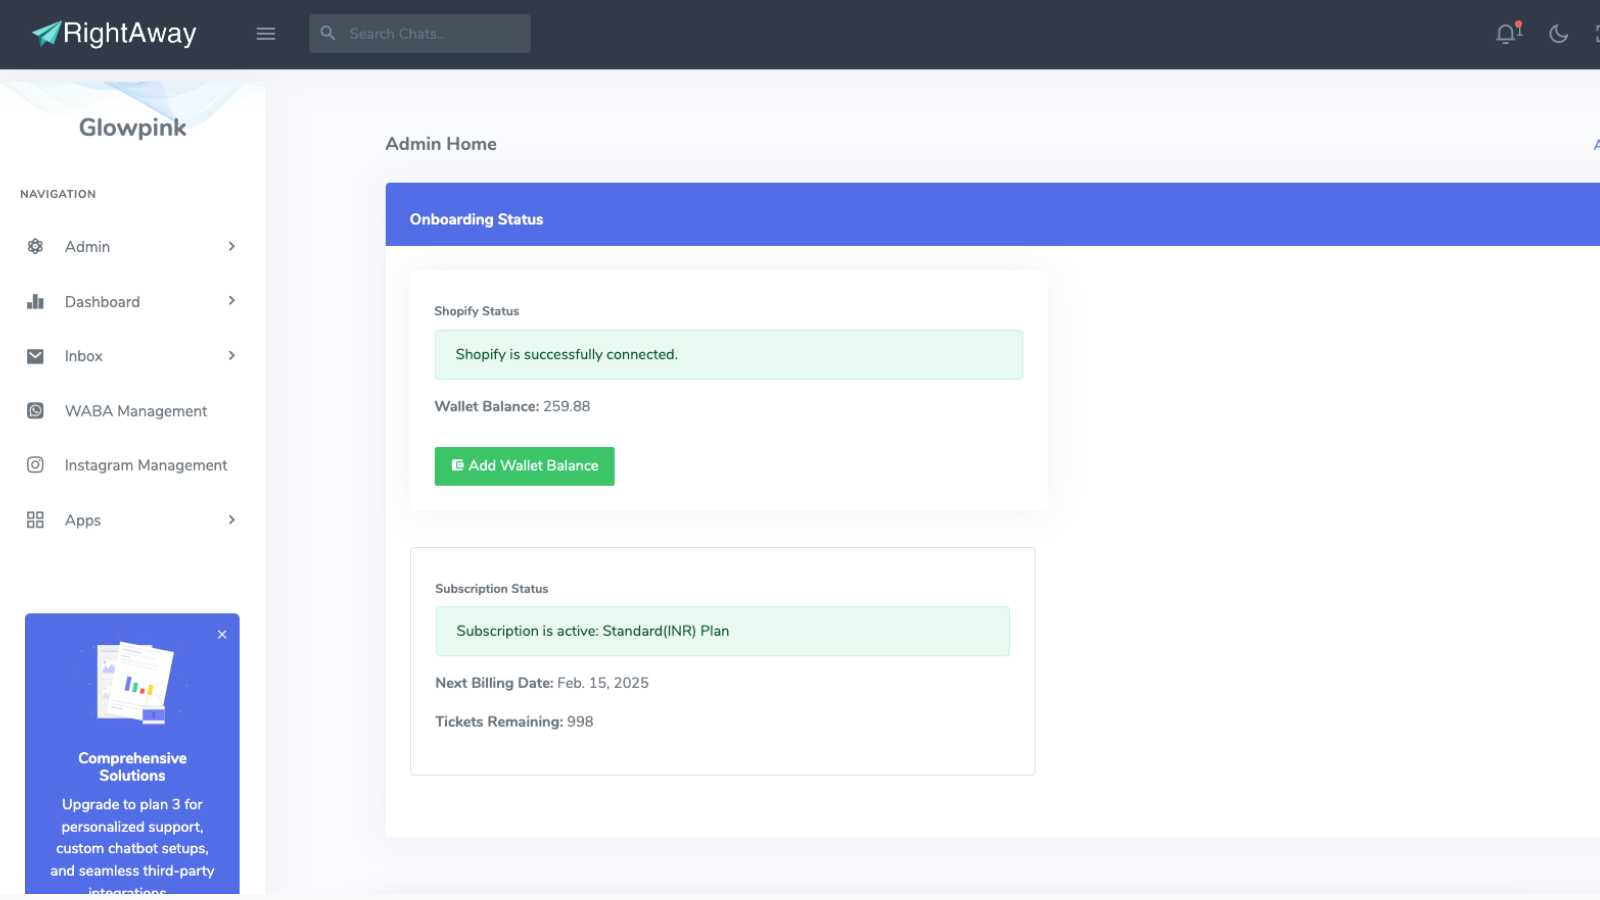The image size is (1600, 900).
Task: Select WABA Management in the navigation
Action: pos(135,410)
